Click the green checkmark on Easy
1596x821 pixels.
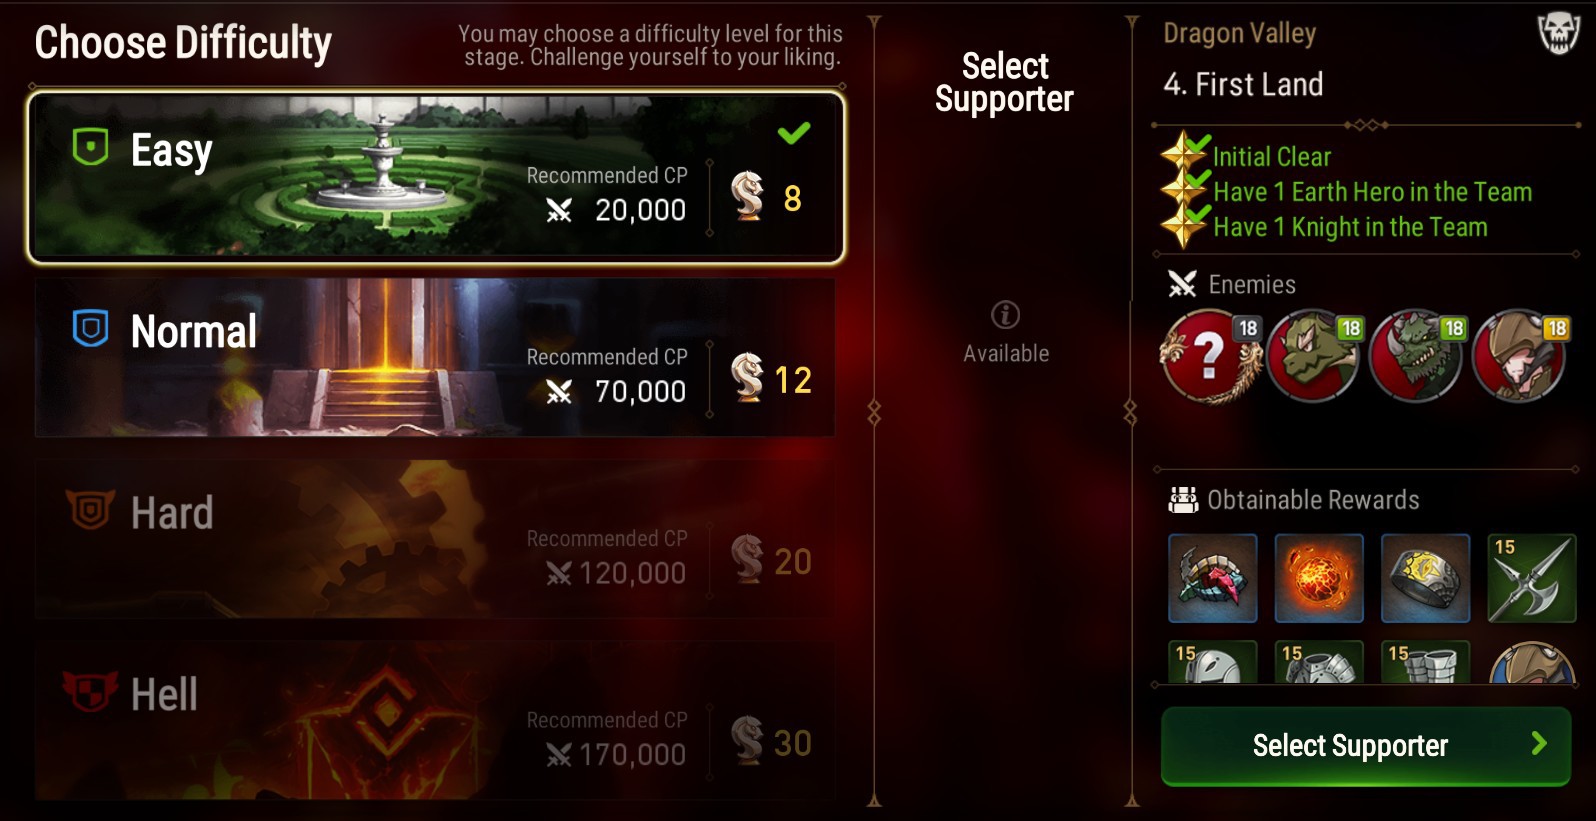click(794, 132)
